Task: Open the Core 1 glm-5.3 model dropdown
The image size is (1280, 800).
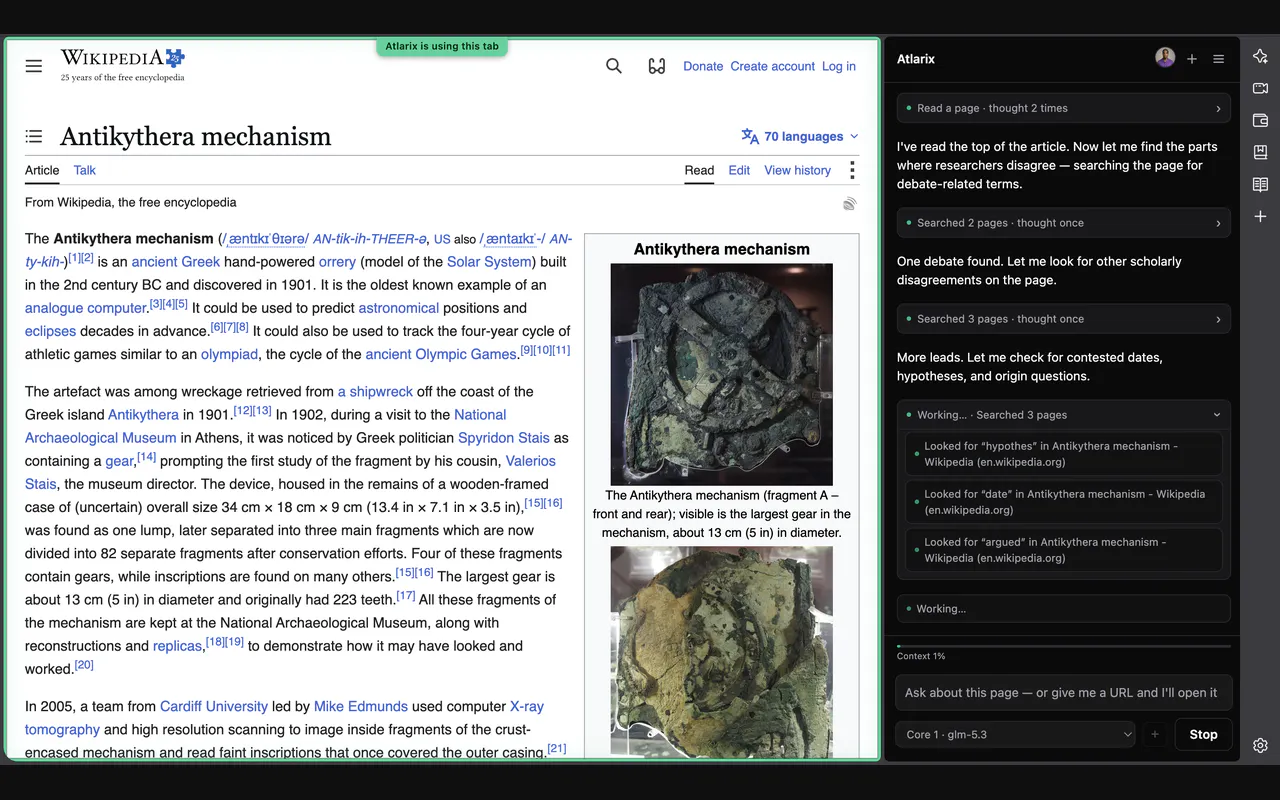Action: point(1015,734)
